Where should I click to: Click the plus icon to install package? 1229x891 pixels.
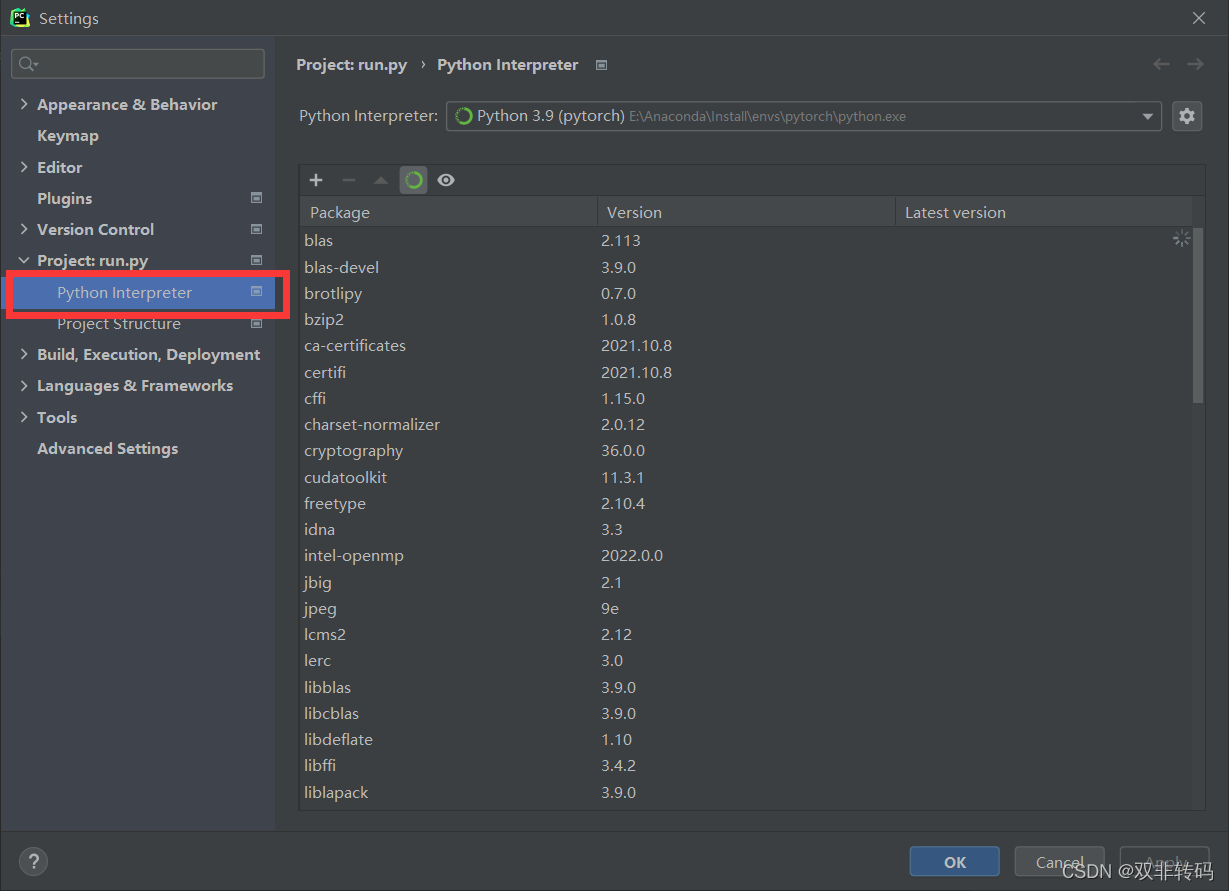(316, 180)
